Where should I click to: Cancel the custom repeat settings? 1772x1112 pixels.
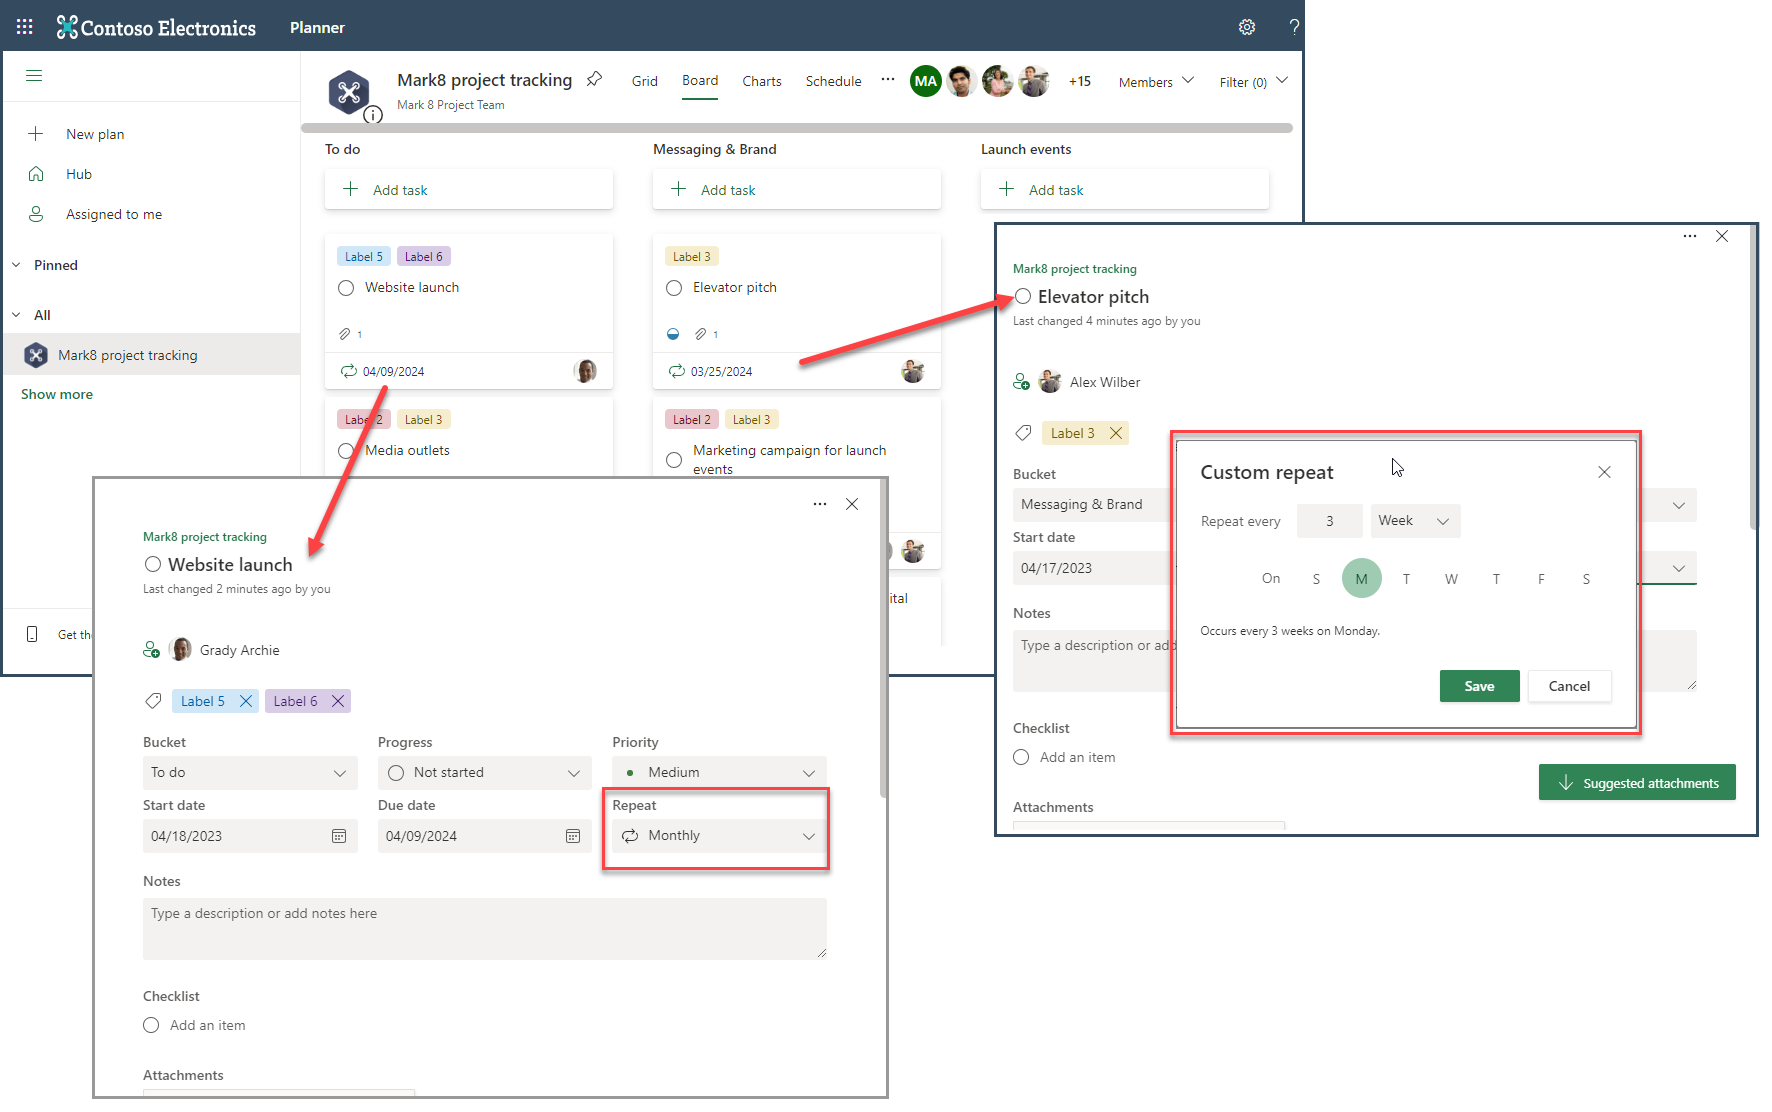coord(1569,686)
